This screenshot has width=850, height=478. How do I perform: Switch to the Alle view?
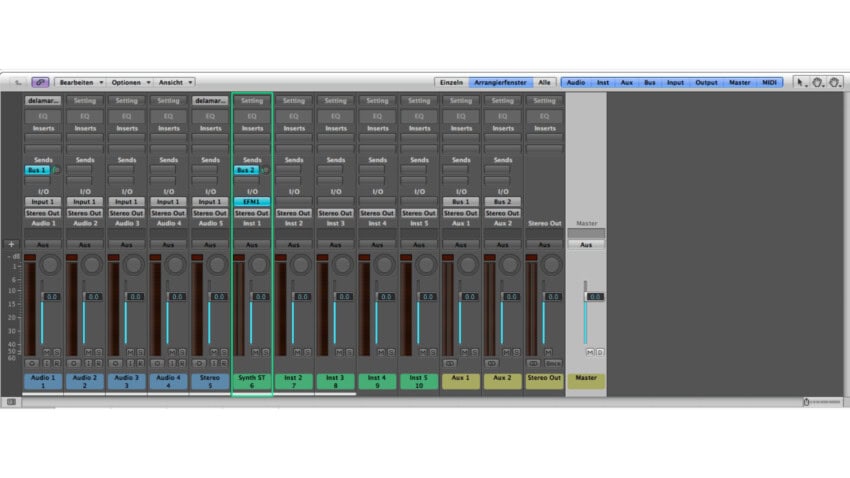[x=544, y=82]
